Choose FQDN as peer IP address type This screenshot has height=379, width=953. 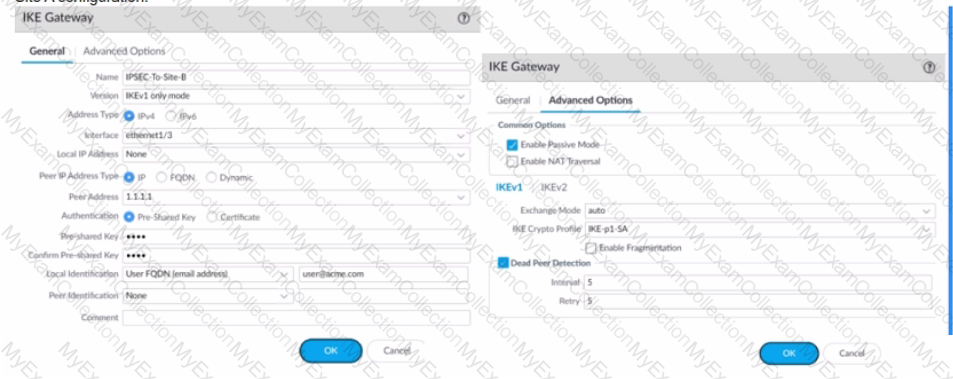161,177
